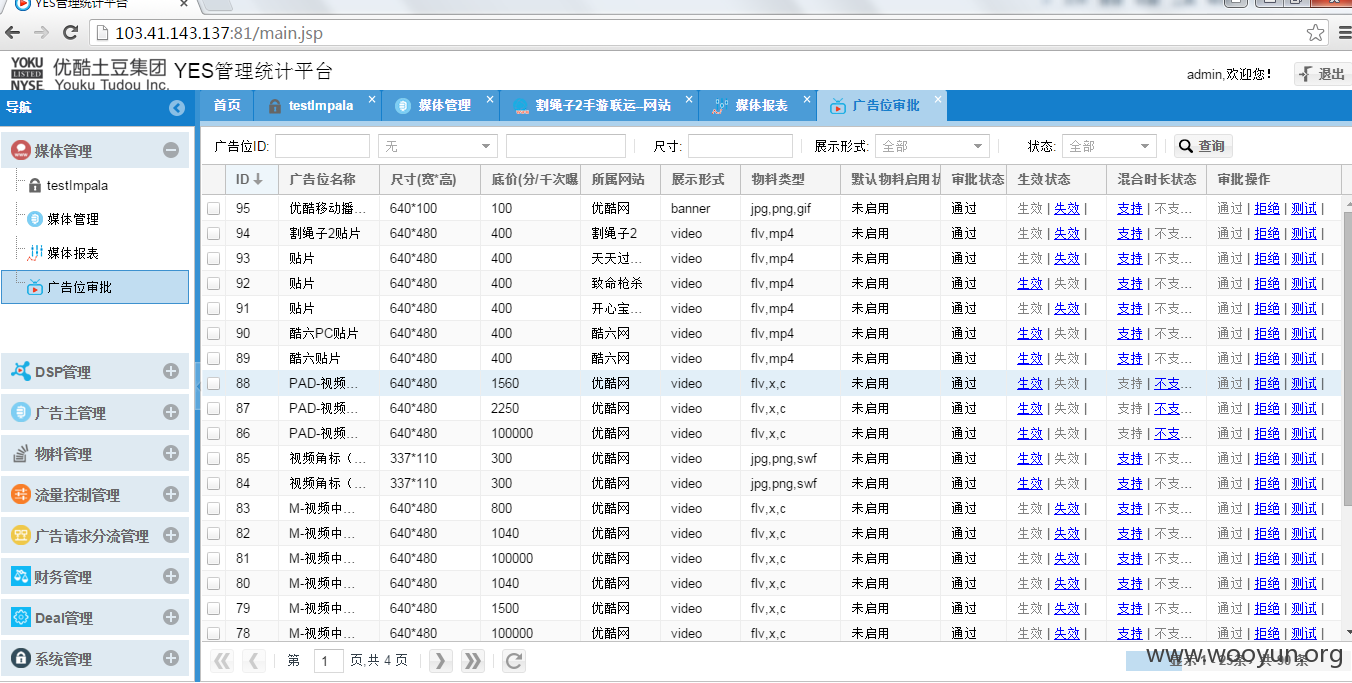
Task: Check the row with ID 94
Action: (213, 233)
